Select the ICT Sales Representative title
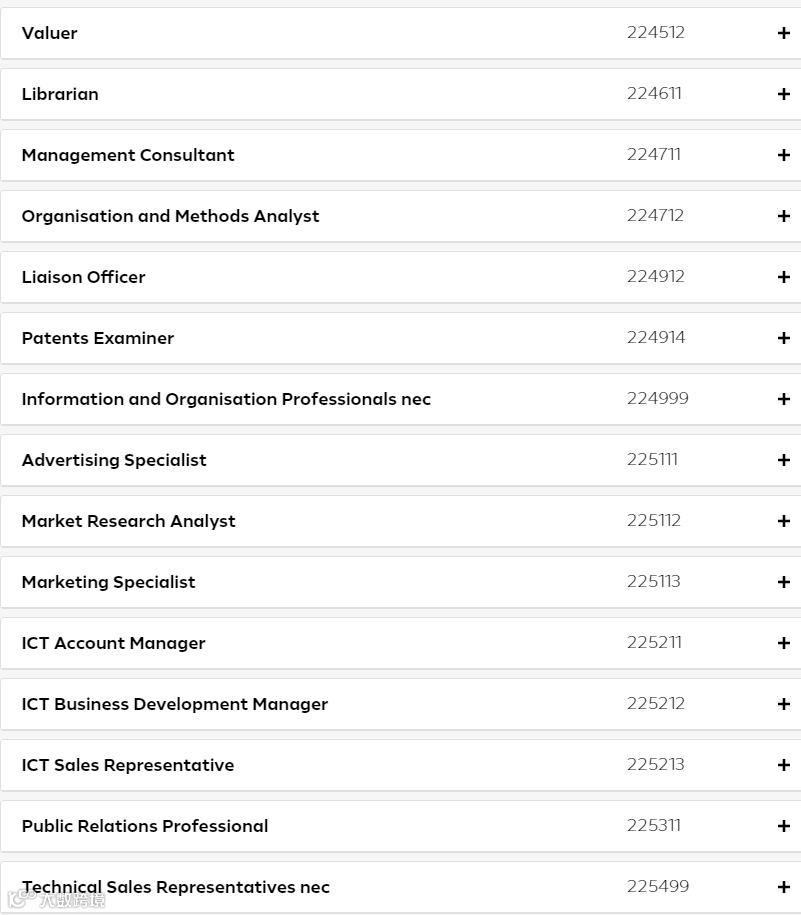Screen dimensions: 801x915 pyautogui.click(x=128, y=765)
